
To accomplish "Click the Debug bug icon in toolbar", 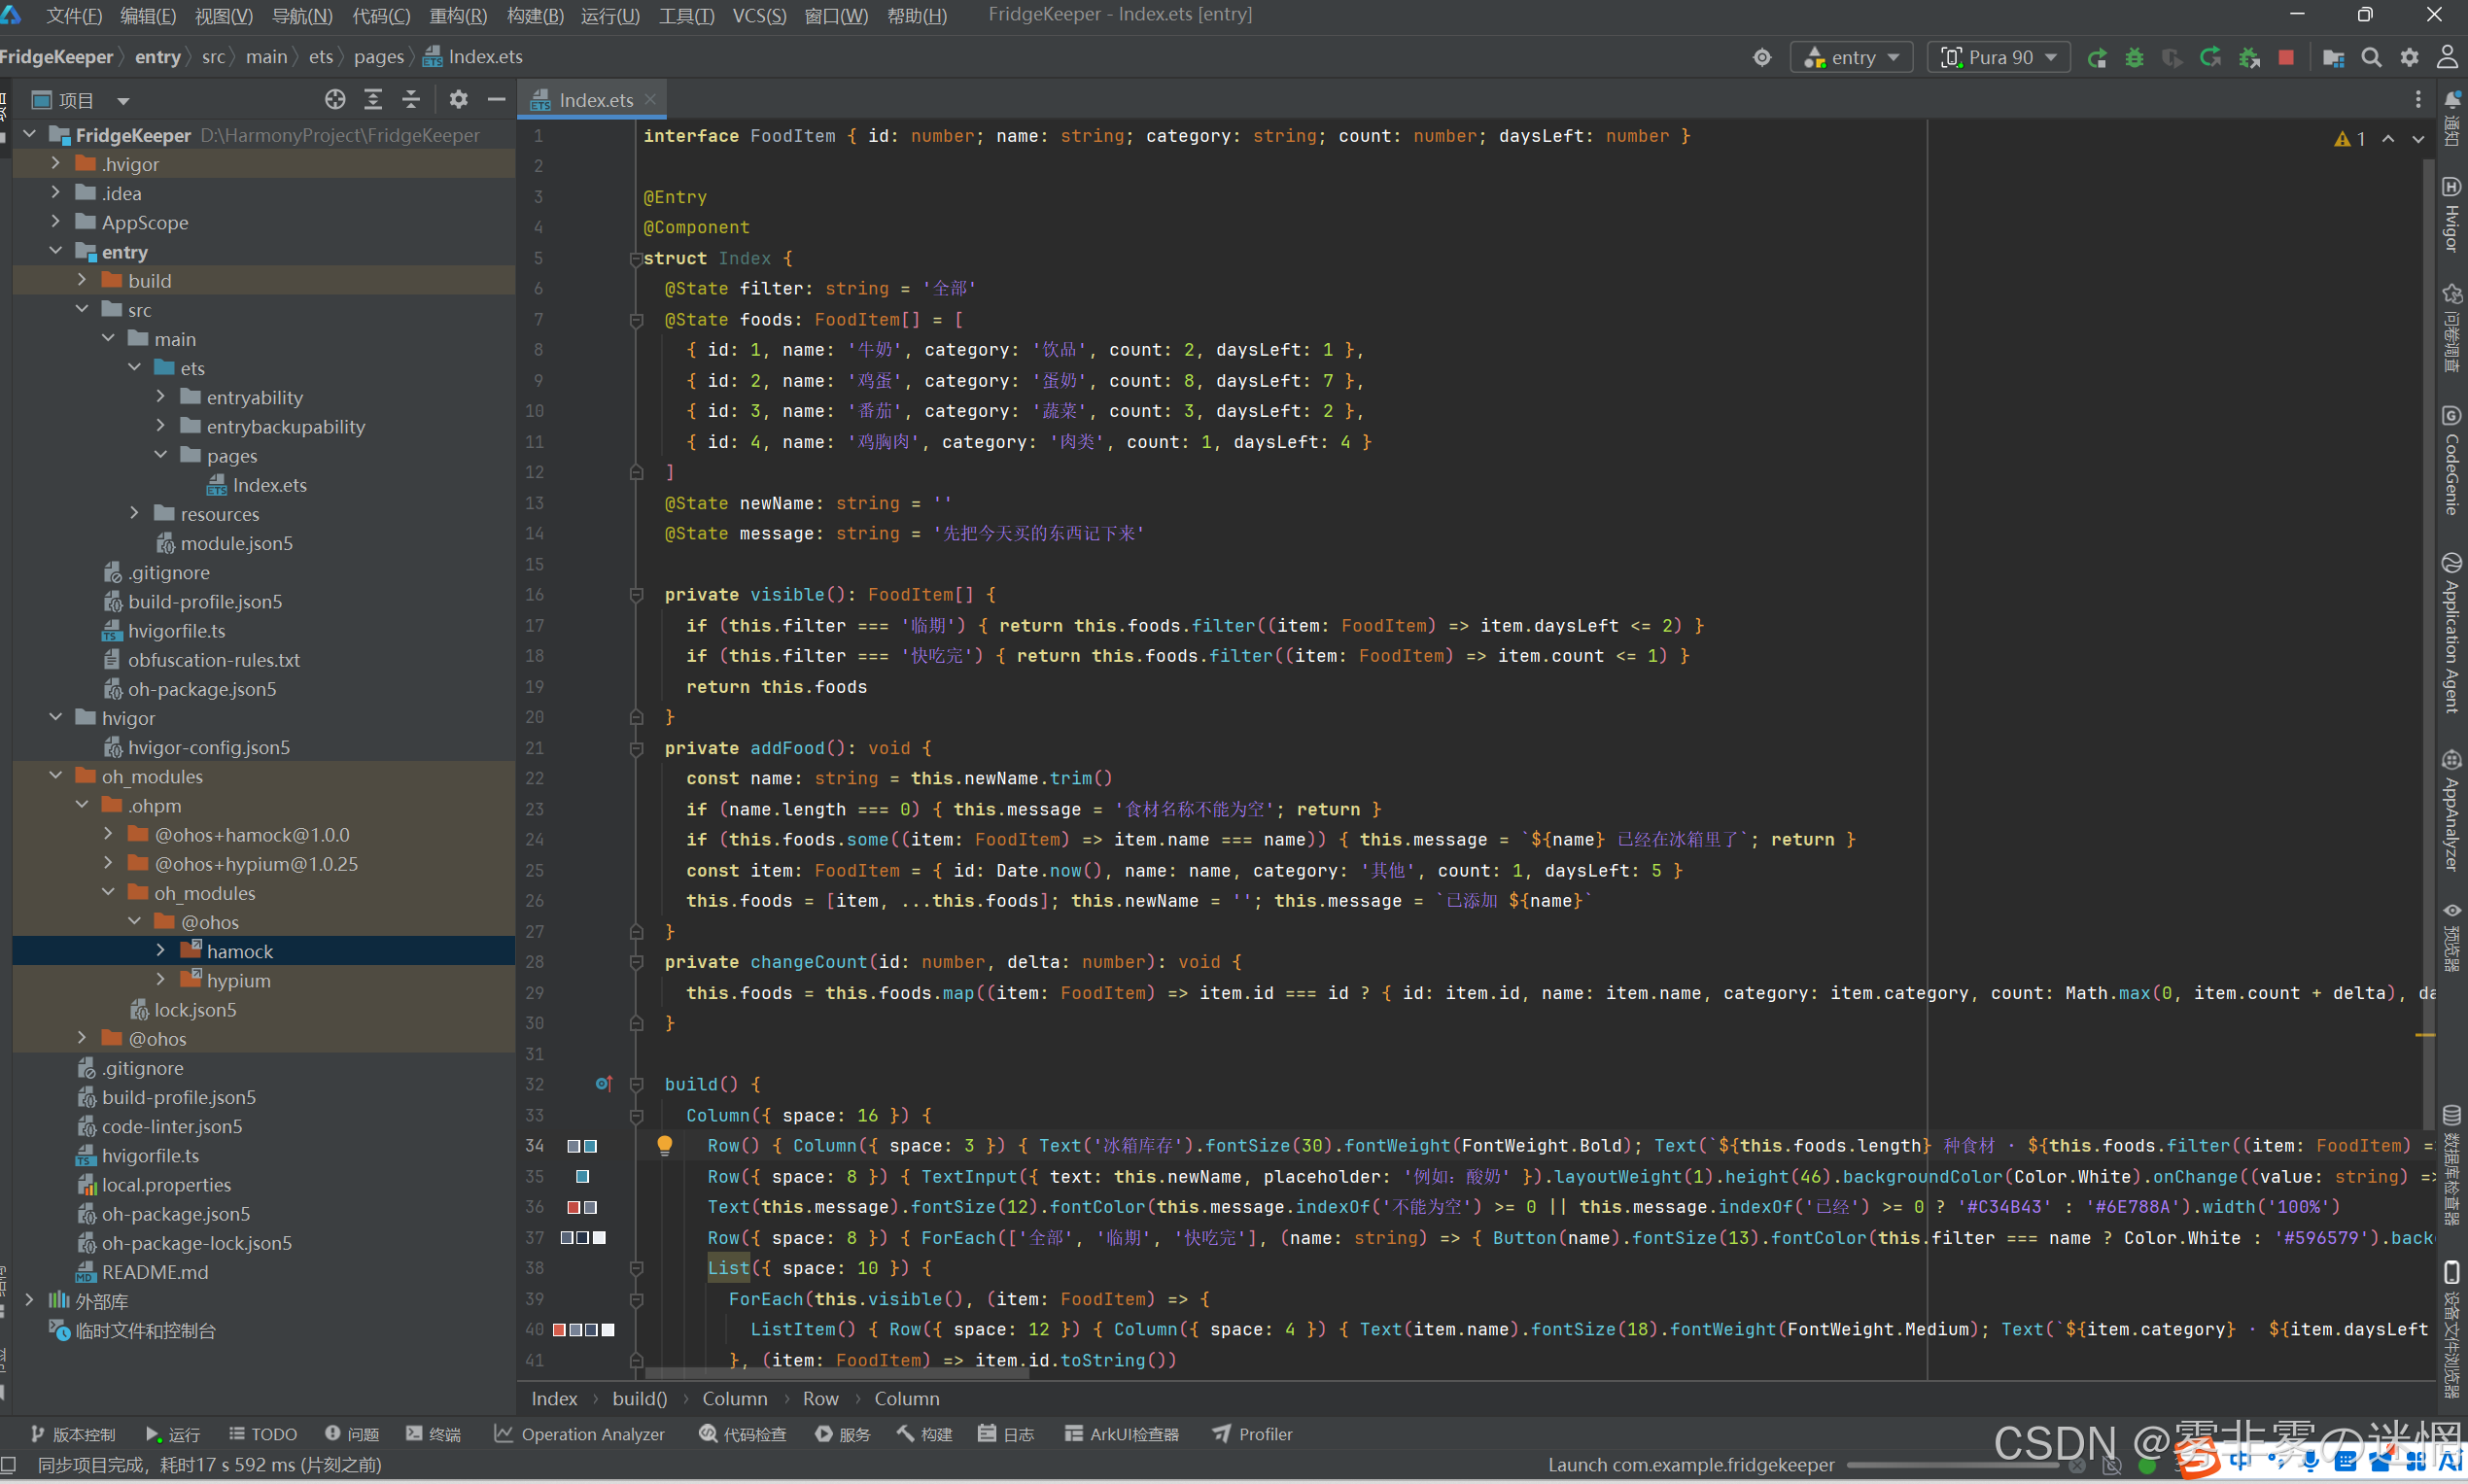I will tap(2134, 58).
